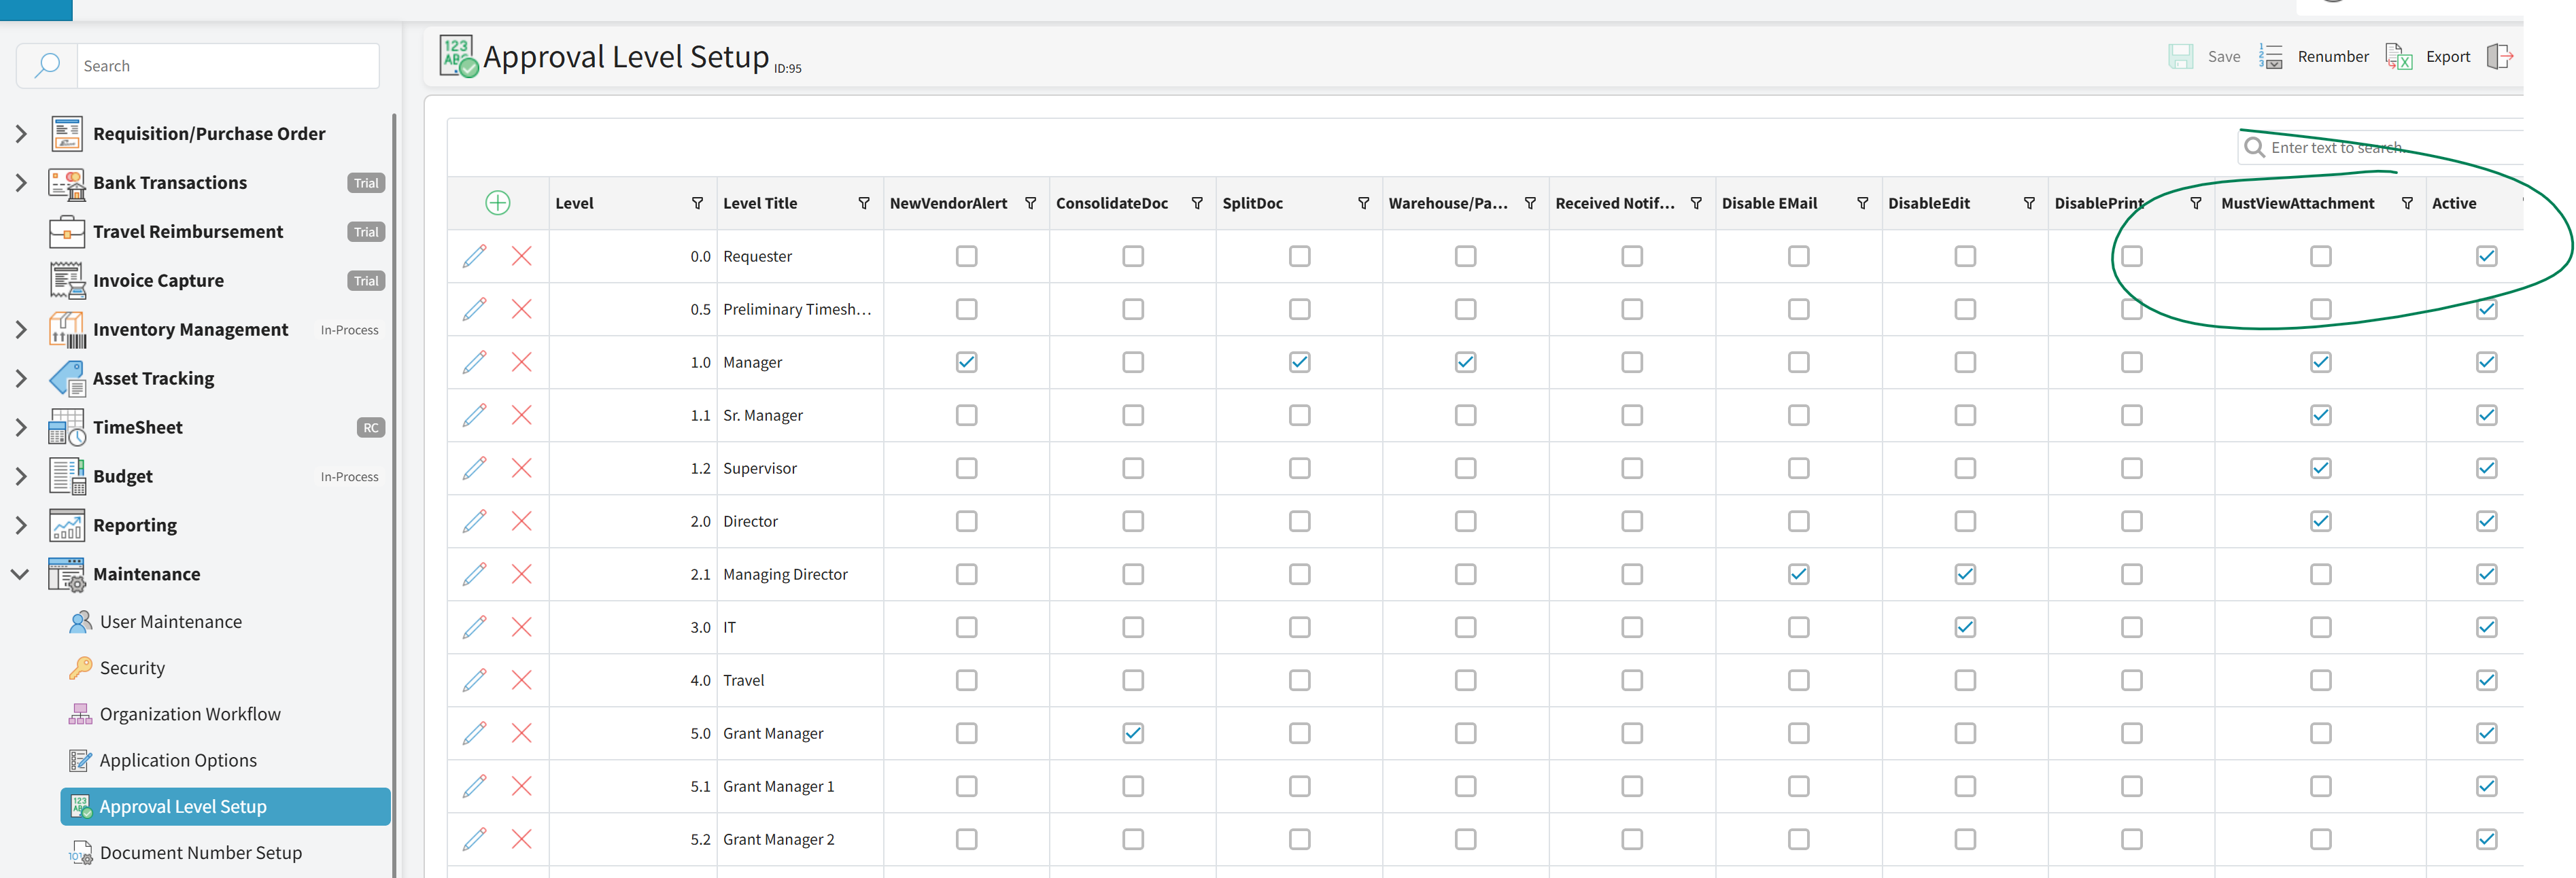Toggle ConsolidateDoc for Grant Manager row
Image resolution: width=2576 pixels, height=878 pixels.
pyautogui.click(x=1132, y=733)
